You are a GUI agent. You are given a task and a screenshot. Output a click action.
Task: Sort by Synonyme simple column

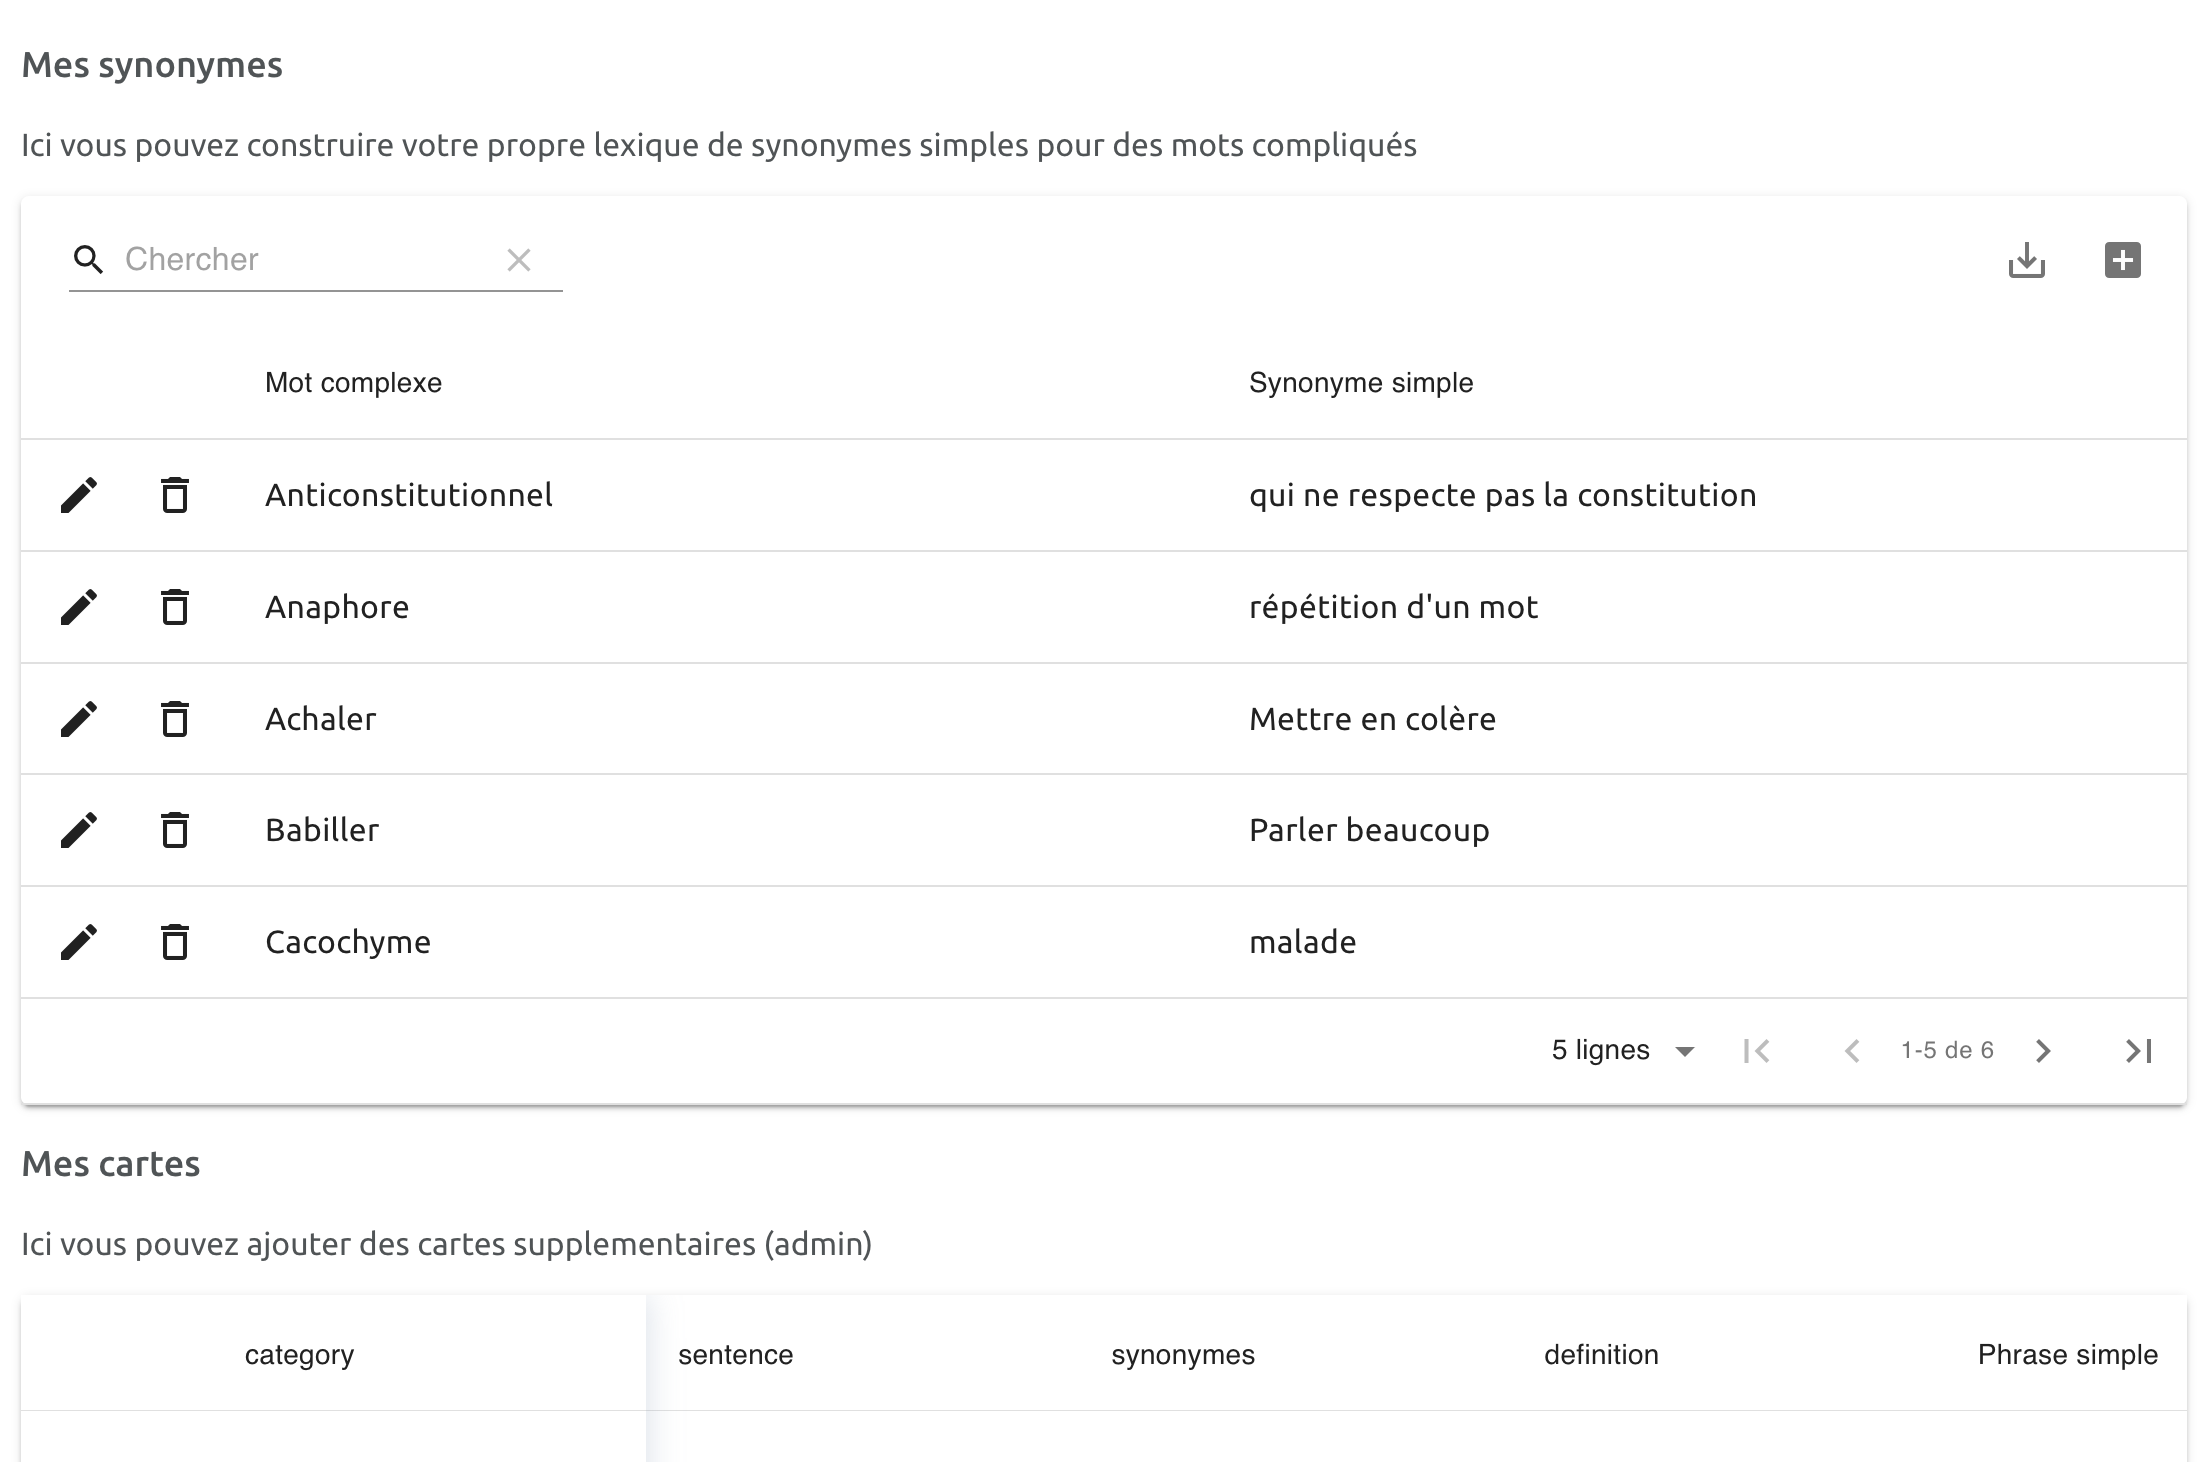click(x=1360, y=383)
